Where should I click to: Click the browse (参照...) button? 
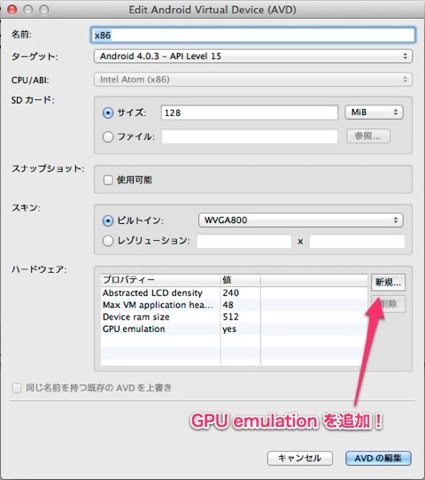click(x=368, y=136)
